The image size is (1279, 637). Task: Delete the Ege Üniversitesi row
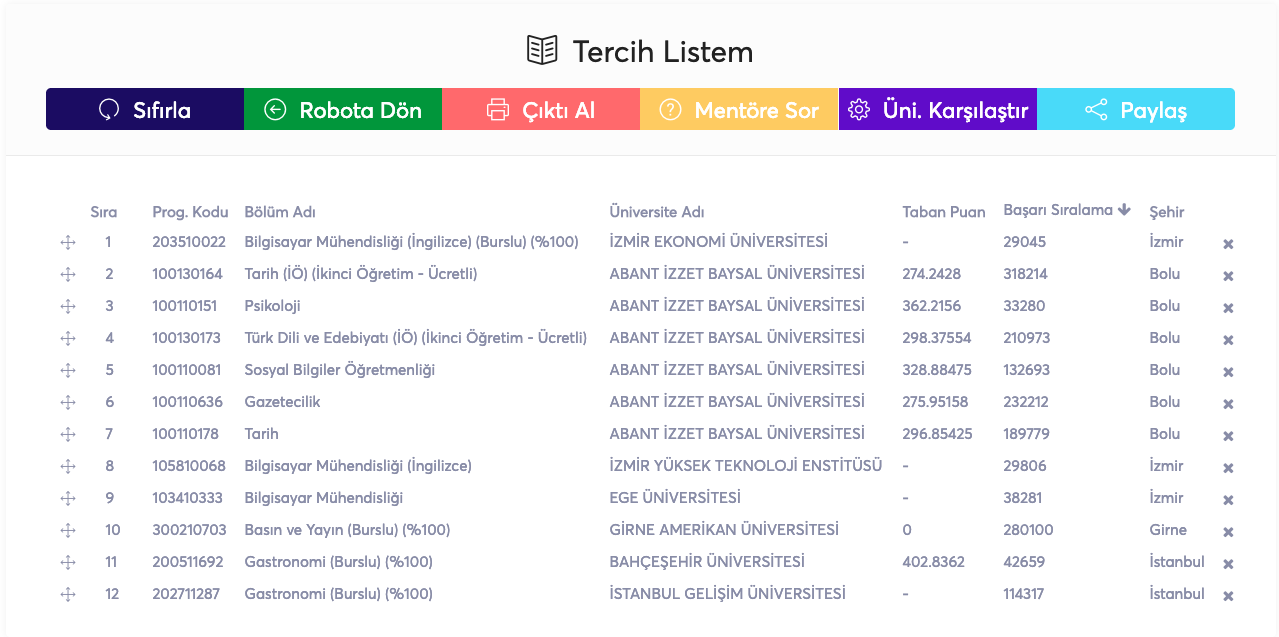[x=1228, y=500]
